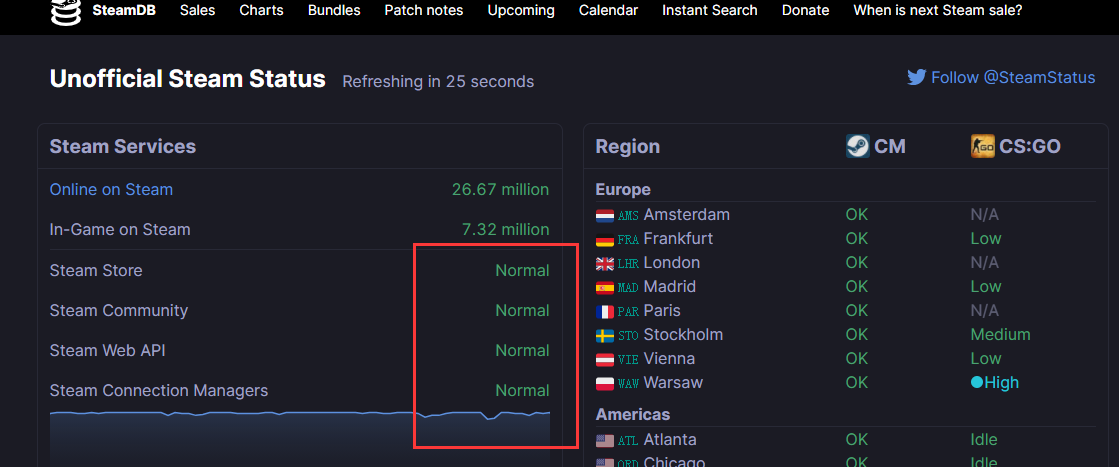Viewport: 1119px width, 467px height.
Task: Click When is next Steam sale link
Action: point(937,10)
